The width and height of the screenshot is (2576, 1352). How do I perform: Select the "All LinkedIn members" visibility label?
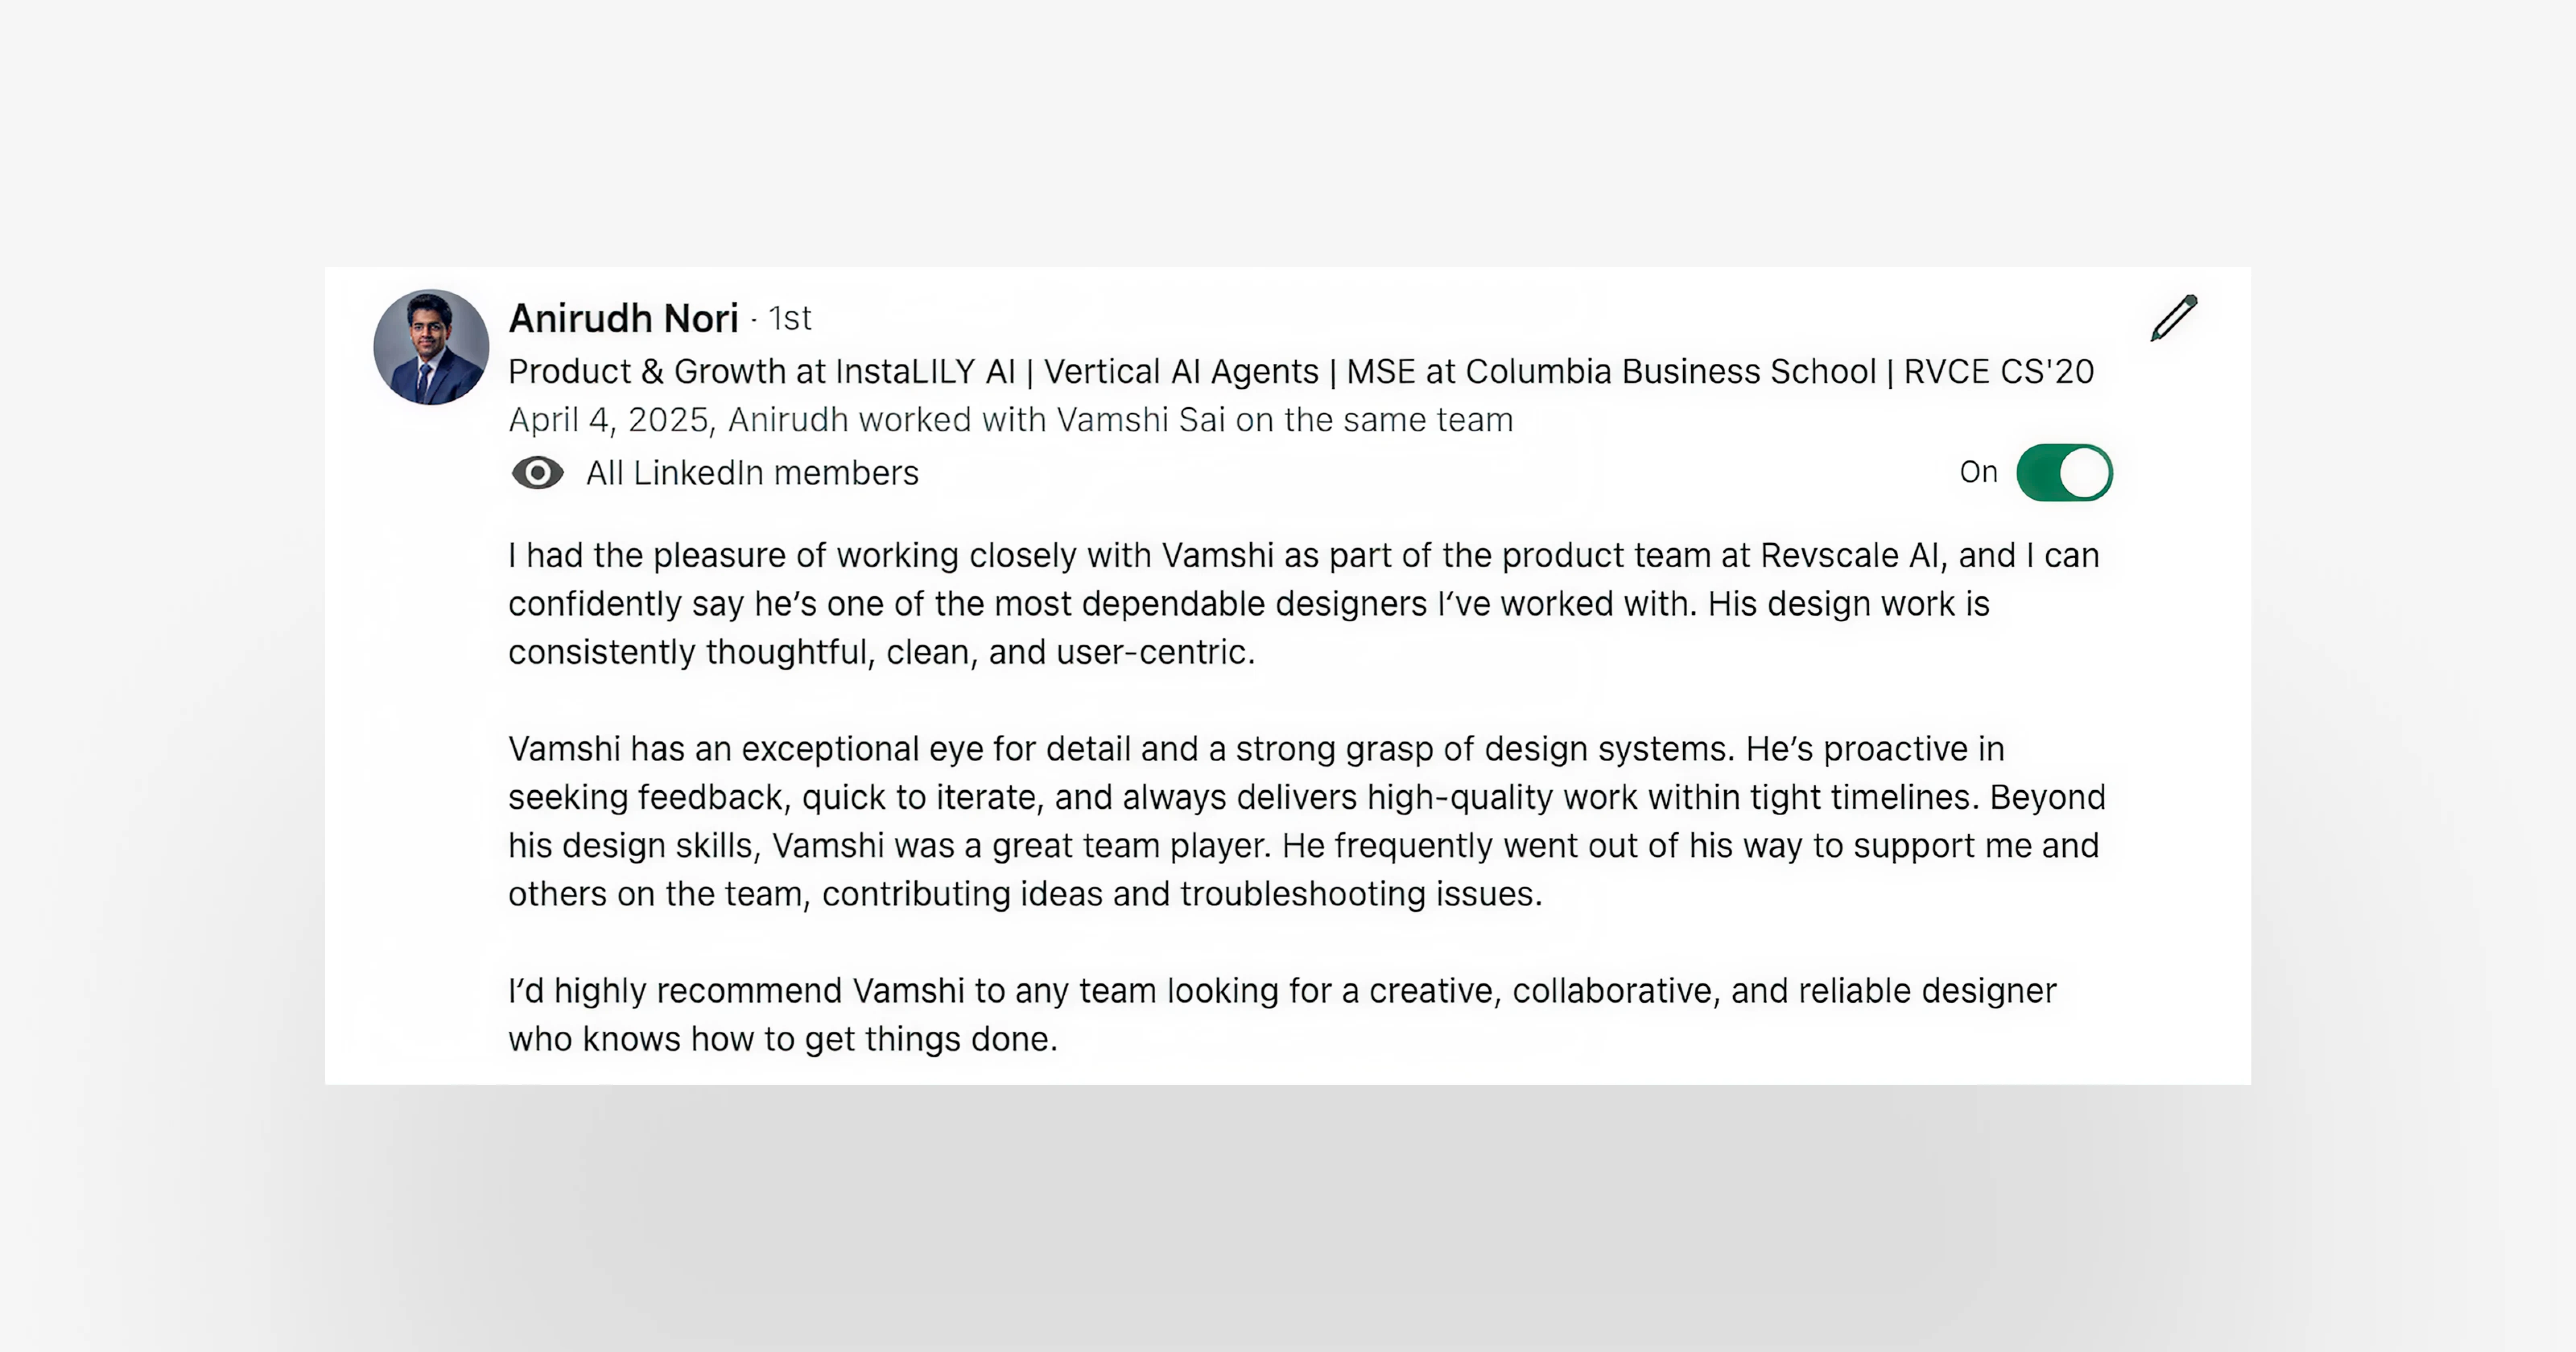pos(752,473)
